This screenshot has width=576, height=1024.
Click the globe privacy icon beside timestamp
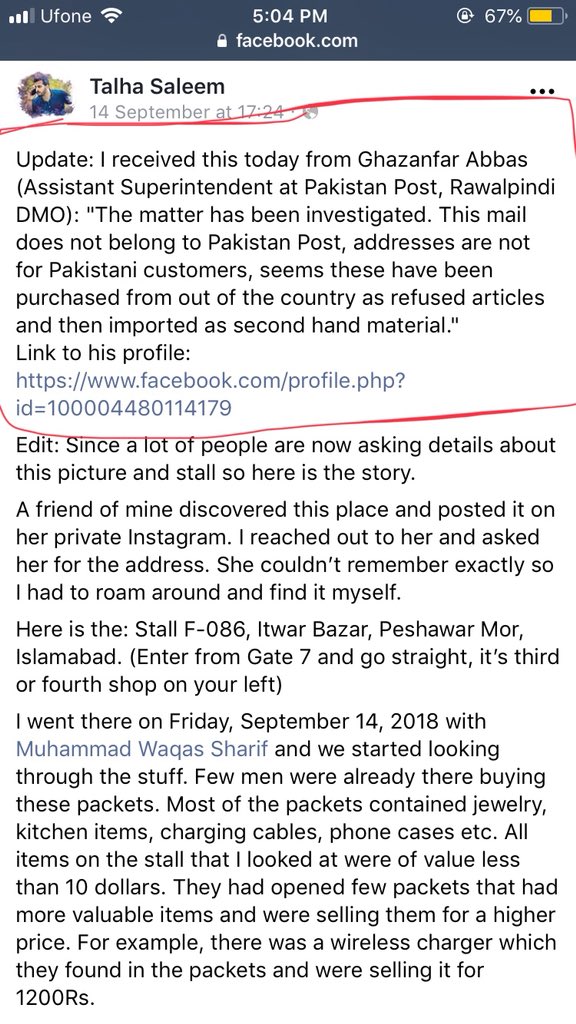pos(311,112)
